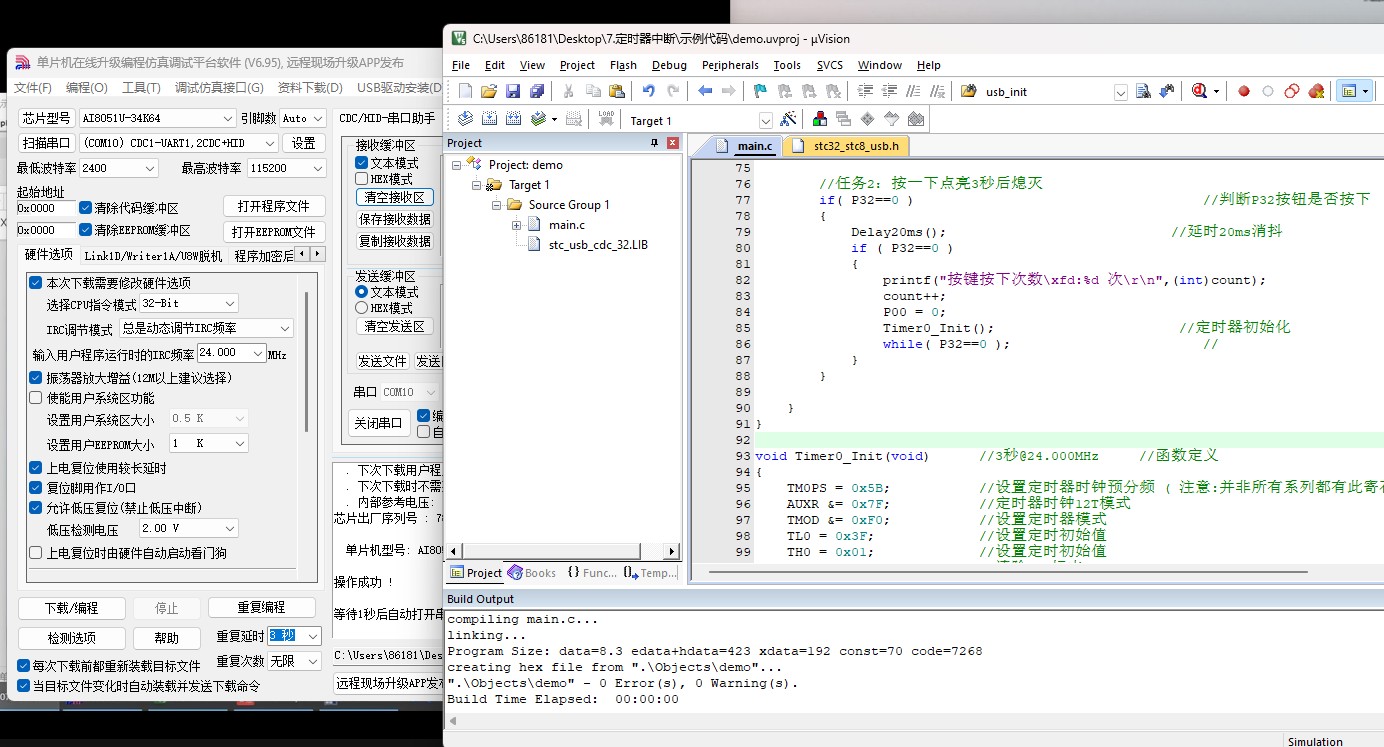Click the Manage project items colored blocks icon

[820, 120]
